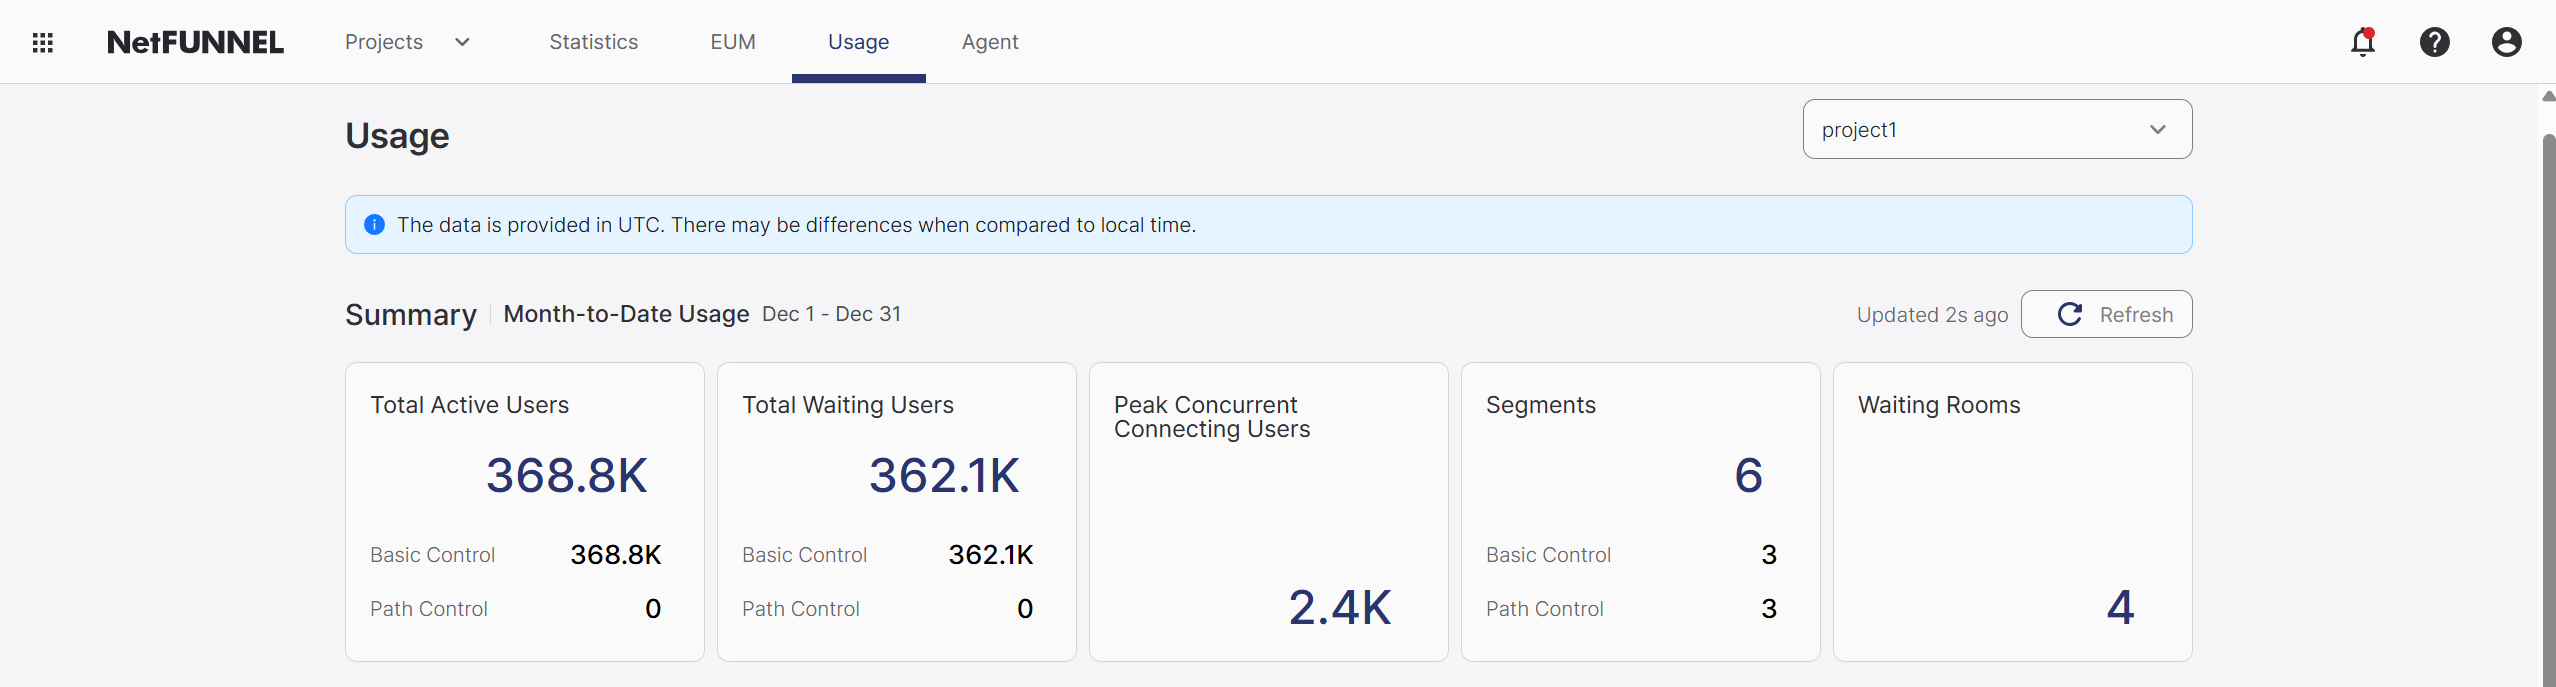
Task: Click Basic Control in Total Waiting Users card
Action: tap(804, 555)
